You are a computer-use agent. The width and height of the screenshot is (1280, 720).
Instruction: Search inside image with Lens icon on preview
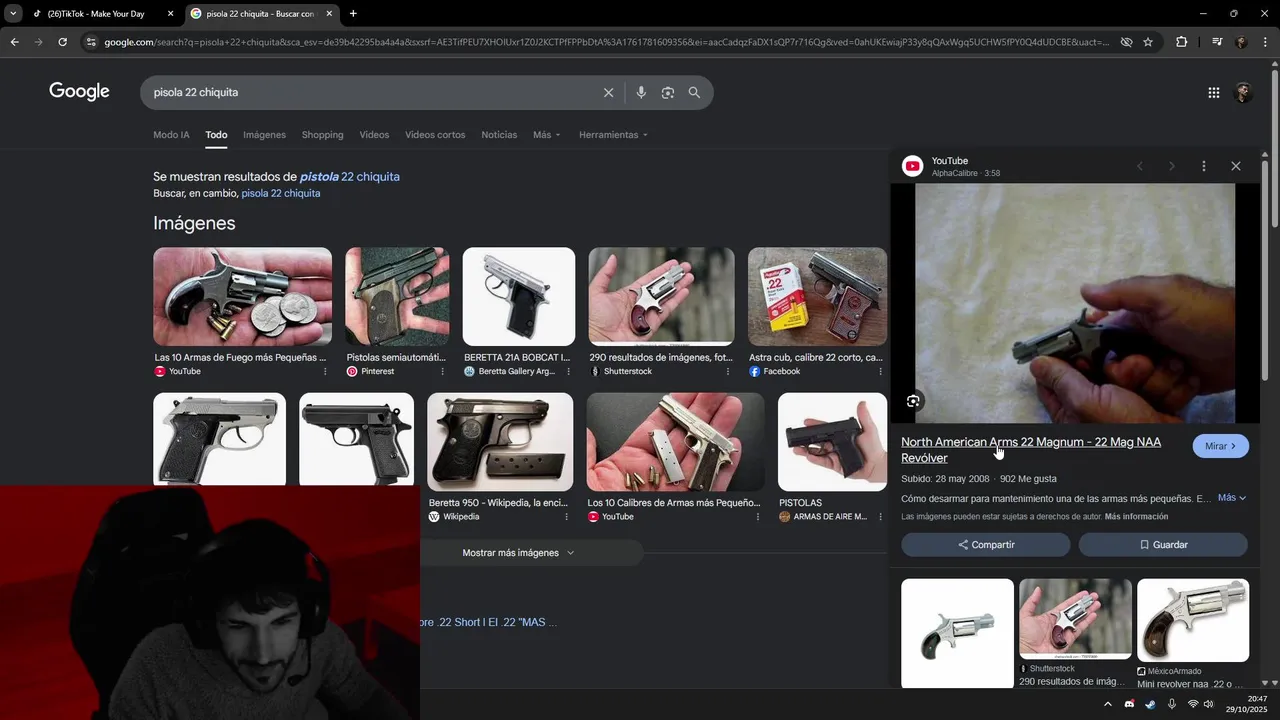[913, 401]
